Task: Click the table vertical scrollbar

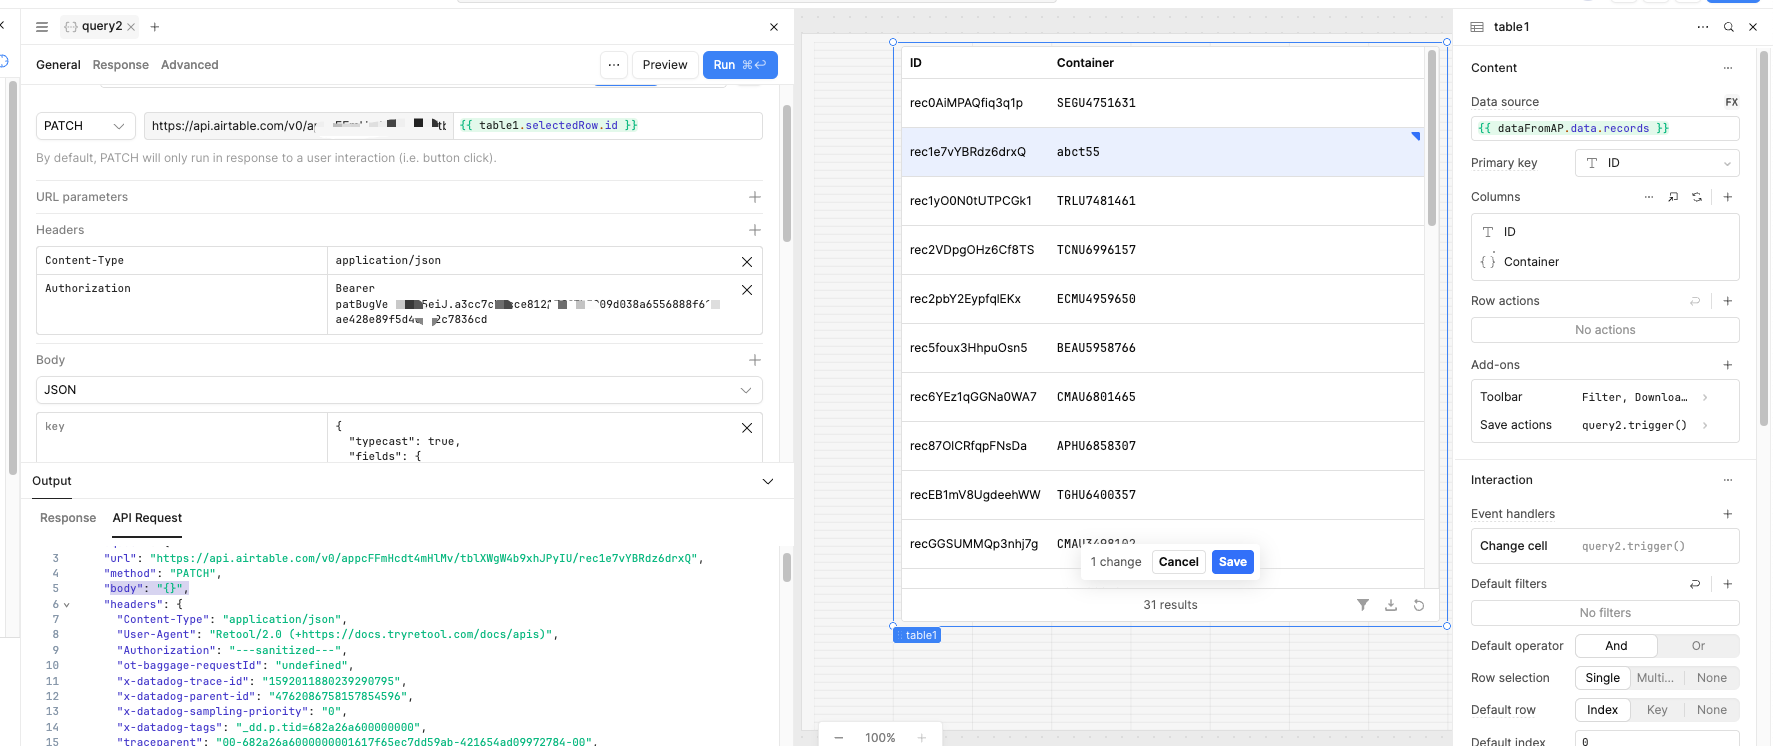Action: tap(1432, 140)
